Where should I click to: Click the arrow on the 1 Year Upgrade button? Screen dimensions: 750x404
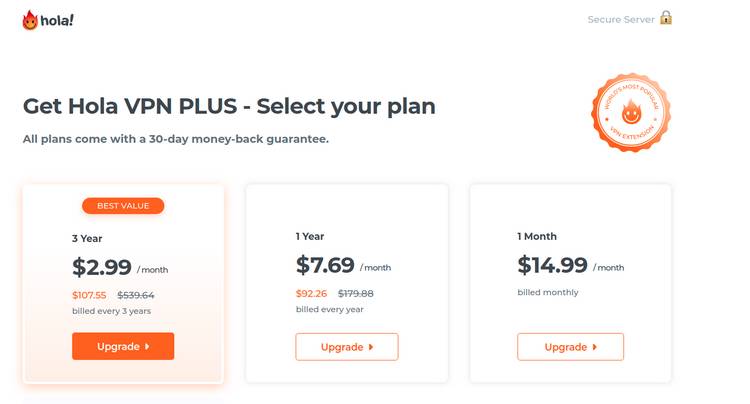(x=371, y=347)
